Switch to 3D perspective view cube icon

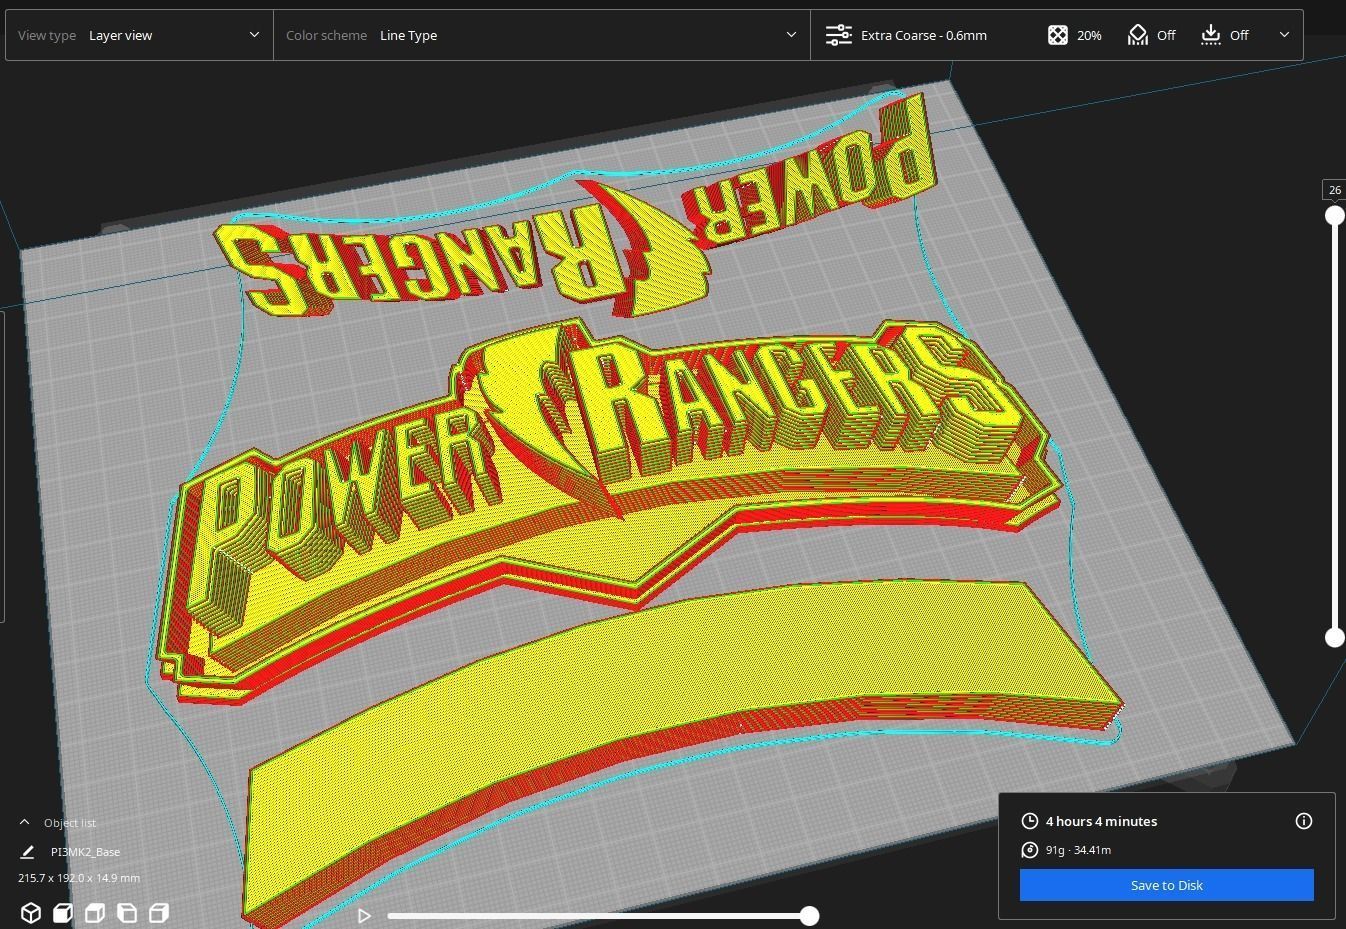[31, 913]
